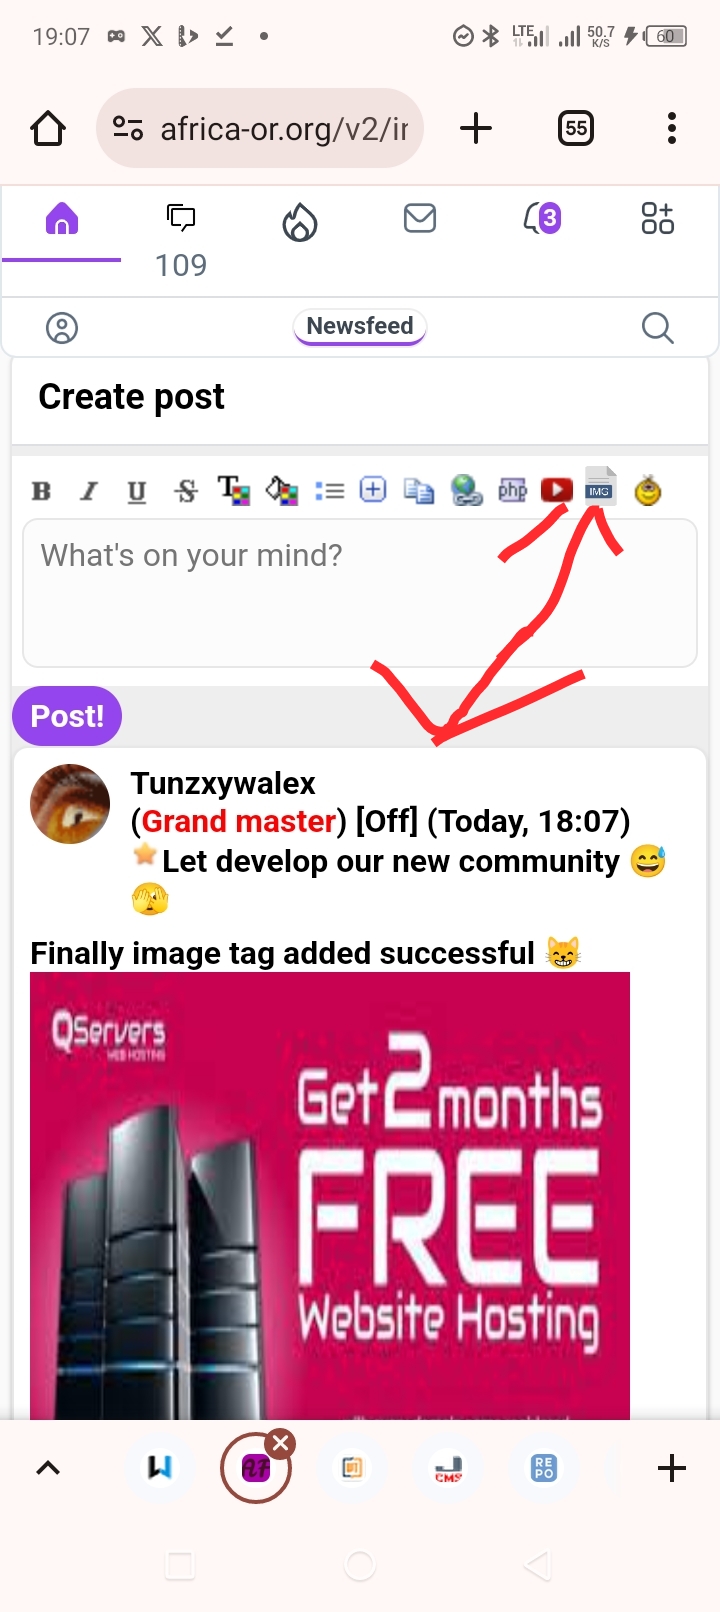Open the mail messages envelope
The height and width of the screenshot is (1612, 720).
point(420,218)
